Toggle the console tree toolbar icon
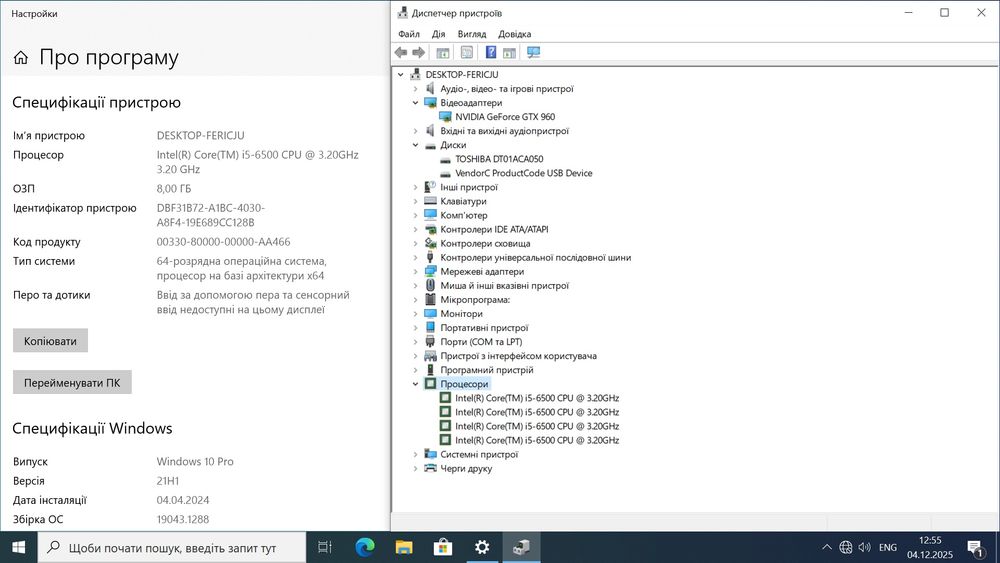Image resolution: width=1000 pixels, height=563 pixels. 443,52
